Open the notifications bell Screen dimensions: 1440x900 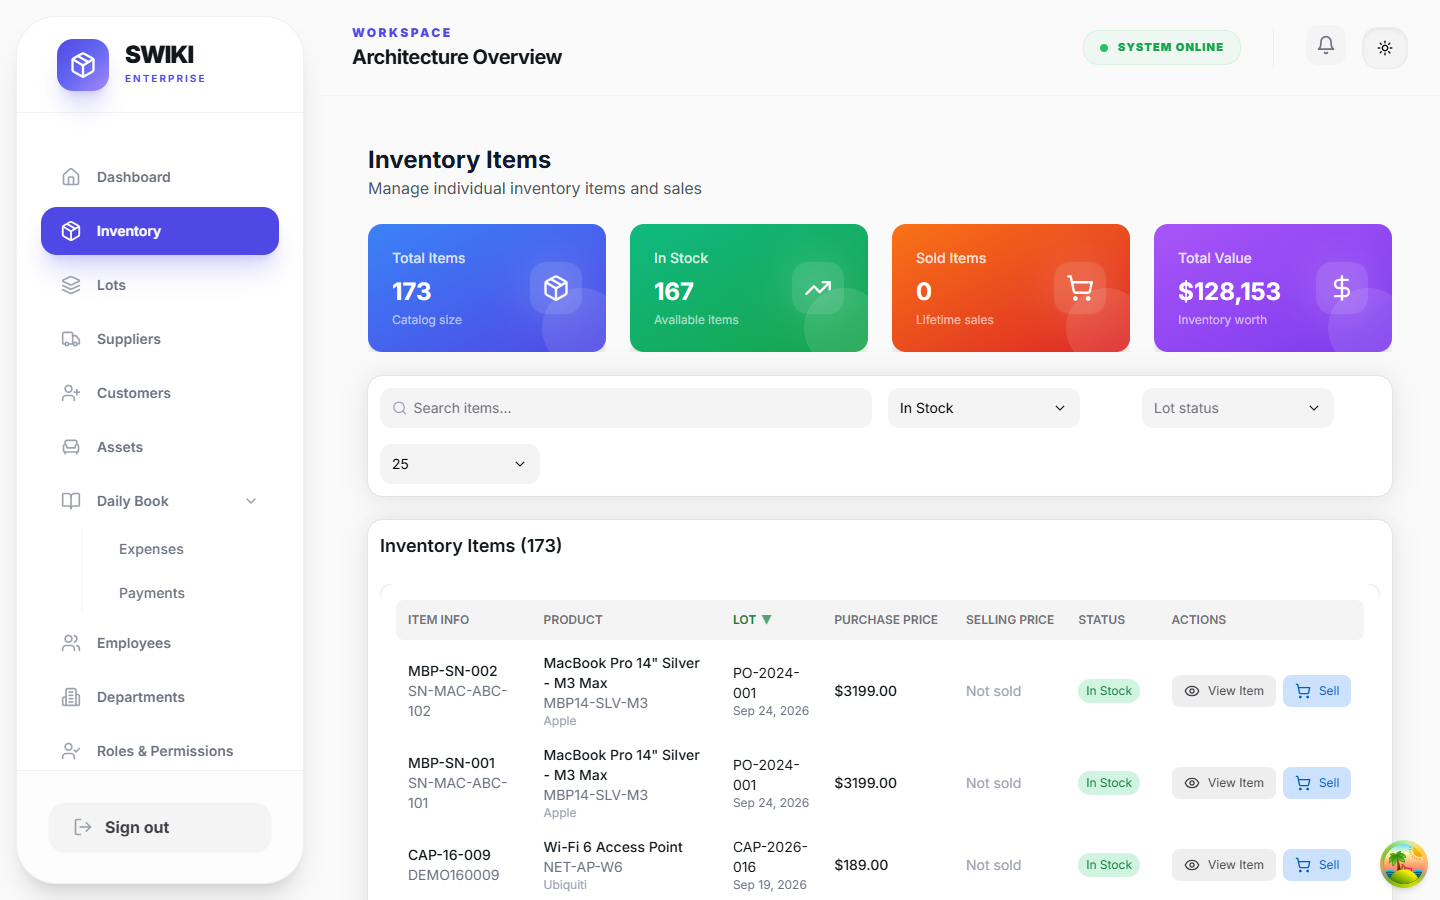click(x=1326, y=45)
